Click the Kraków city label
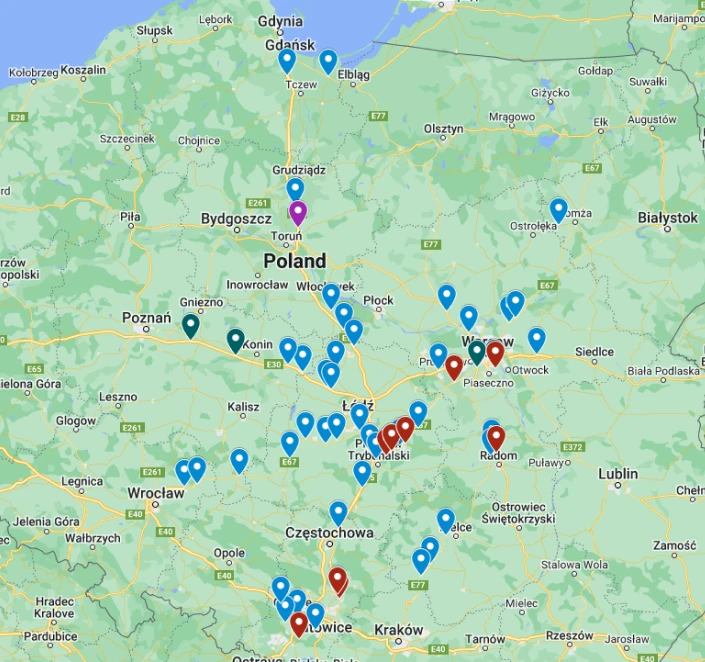 pos(399,630)
